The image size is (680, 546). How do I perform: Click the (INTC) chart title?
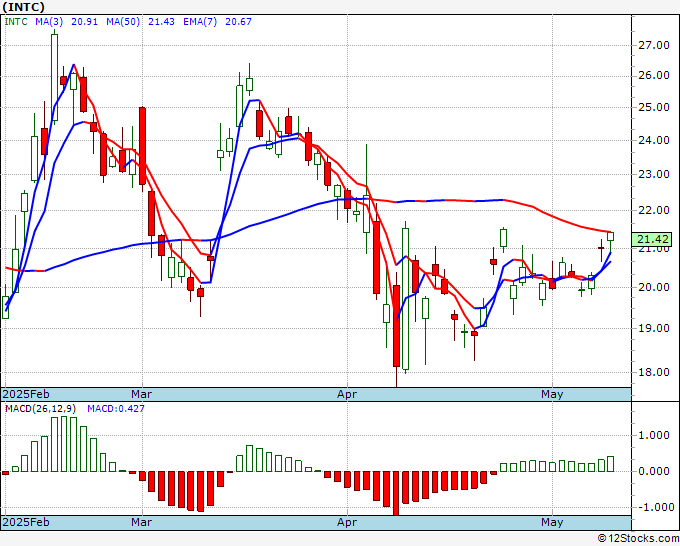(x=24, y=7)
